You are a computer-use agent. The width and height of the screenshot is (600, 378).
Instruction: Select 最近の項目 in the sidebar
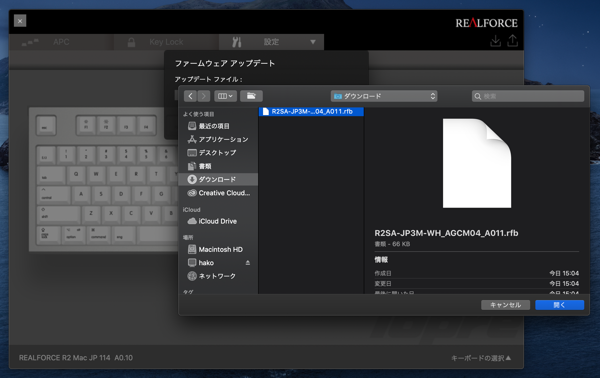tap(218, 126)
